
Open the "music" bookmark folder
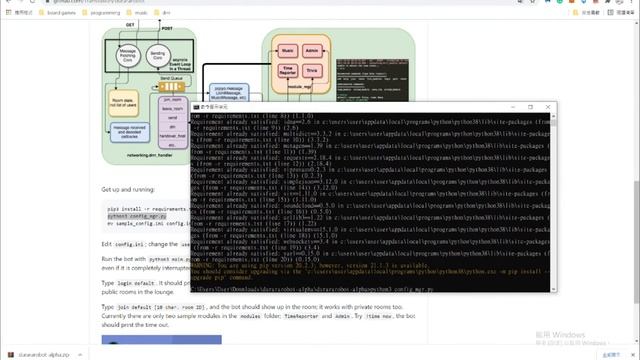click(137, 13)
